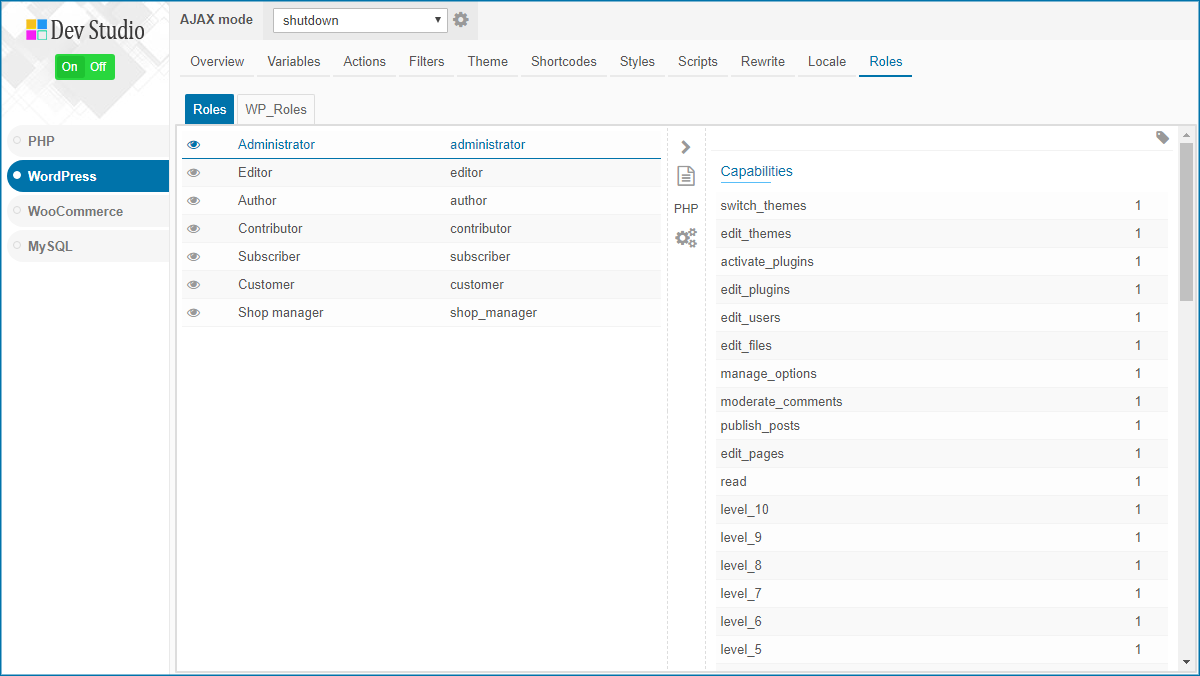The width and height of the screenshot is (1200, 676).
Task: Click the tag icon above Capabilities
Action: pyautogui.click(x=1162, y=138)
